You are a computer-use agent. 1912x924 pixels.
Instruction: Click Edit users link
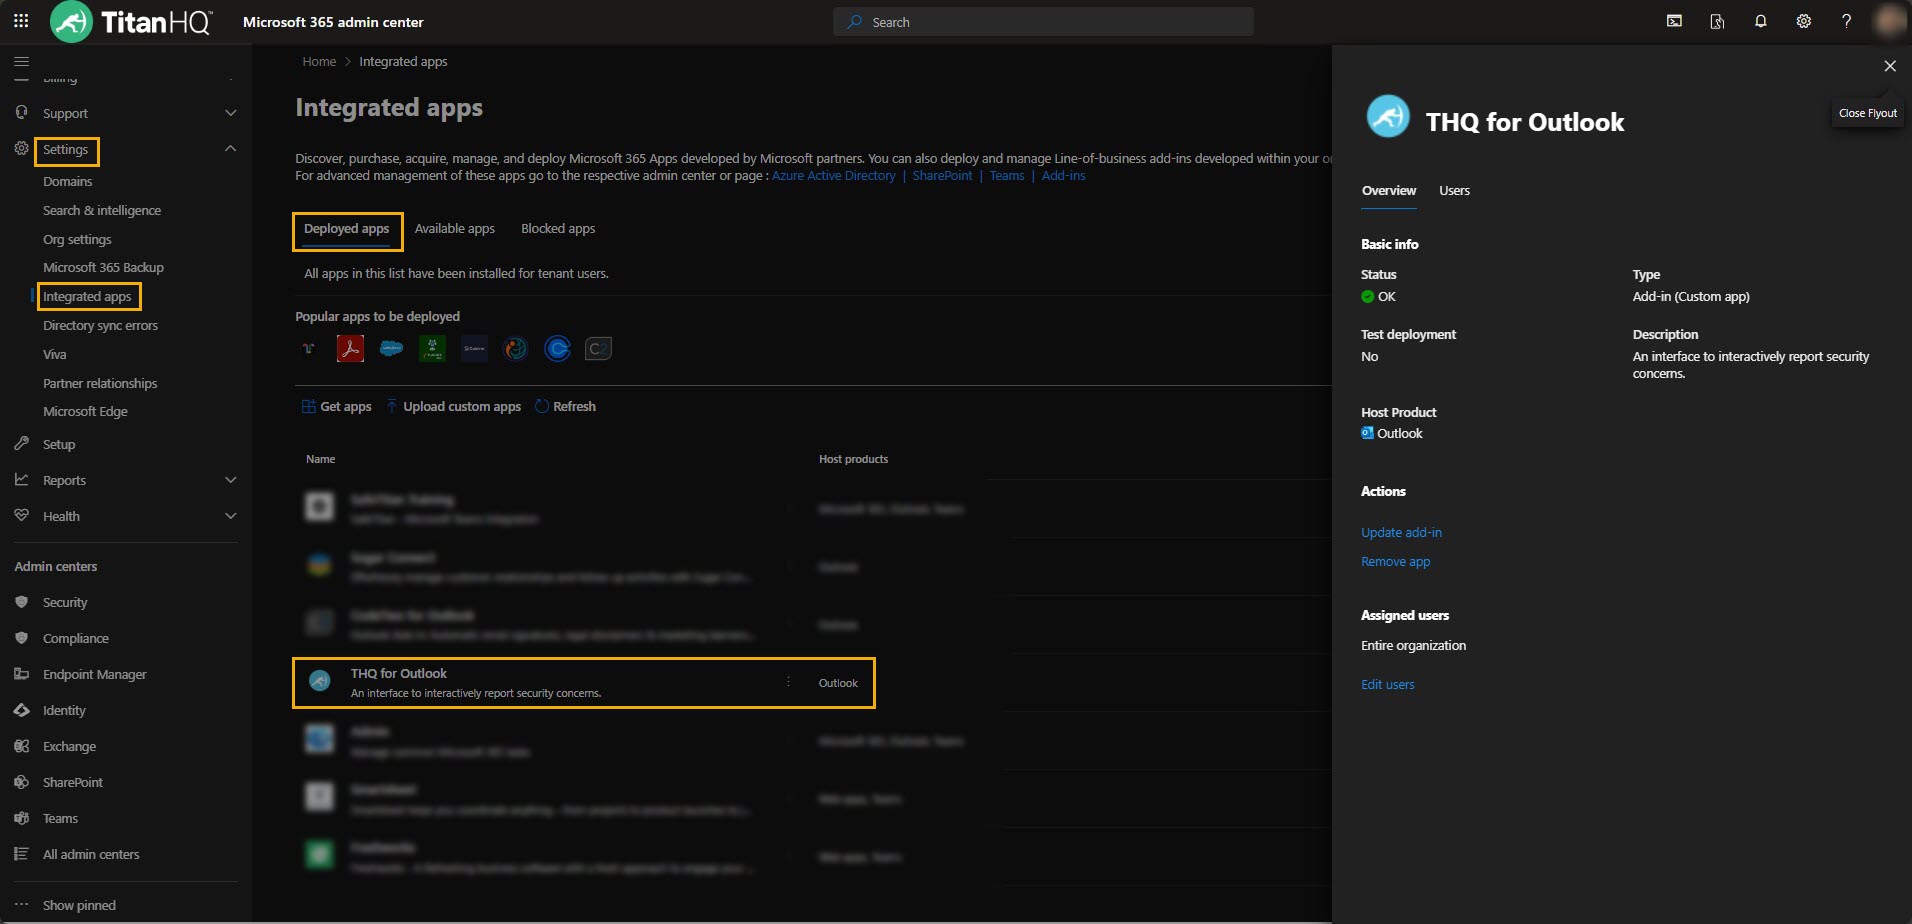pyautogui.click(x=1388, y=685)
